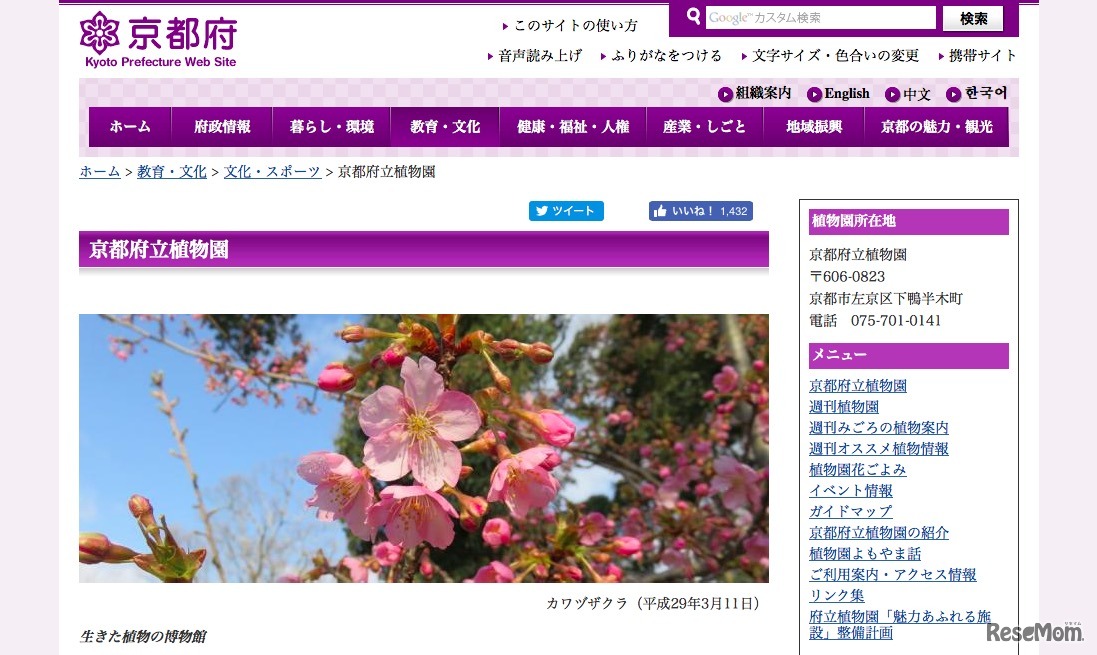
Task: Select the 한국어 language option
Action: click(984, 93)
